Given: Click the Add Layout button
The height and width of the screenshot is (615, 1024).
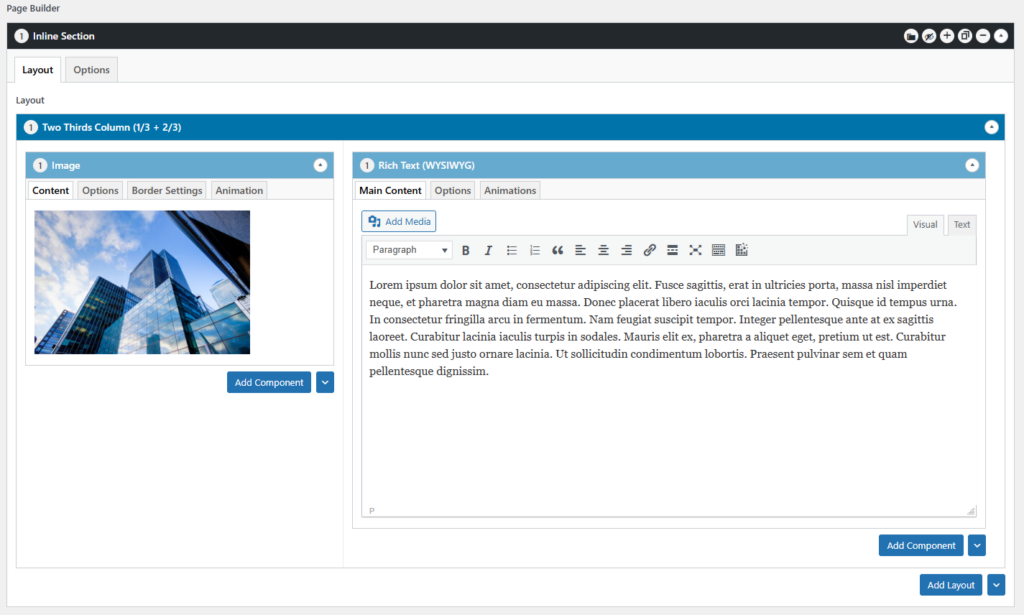Looking at the screenshot, I should [x=950, y=585].
